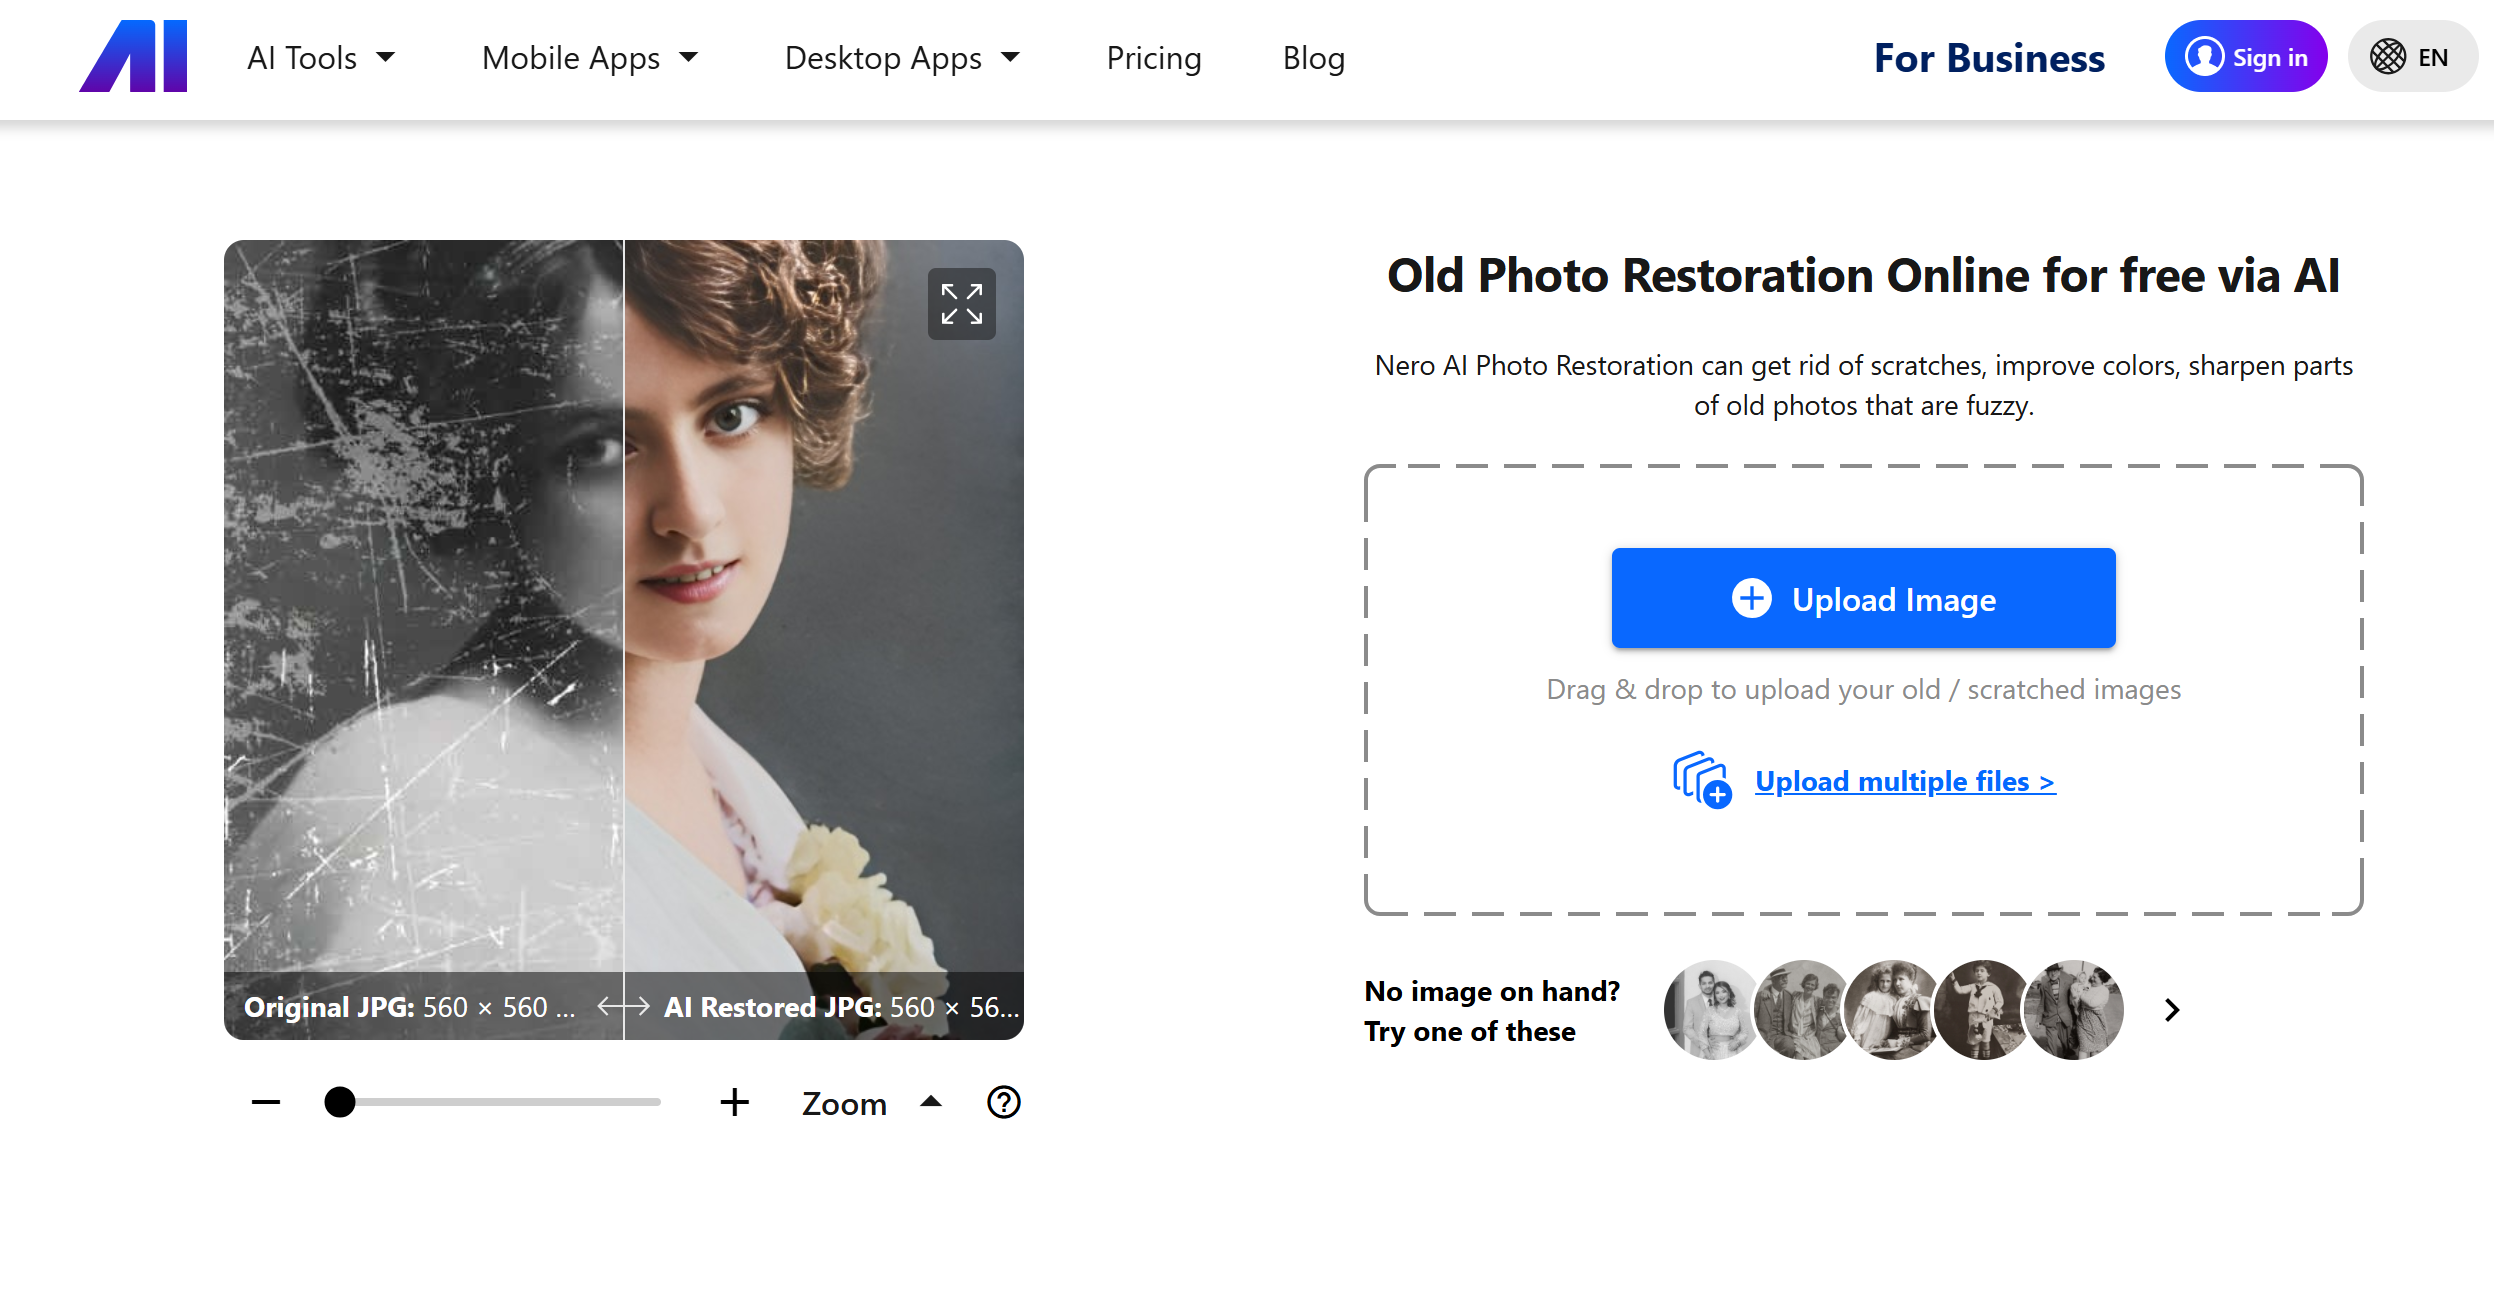View more samples with right chevron arrow
This screenshot has width=2494, height=1300.
pos(2172,1010)
